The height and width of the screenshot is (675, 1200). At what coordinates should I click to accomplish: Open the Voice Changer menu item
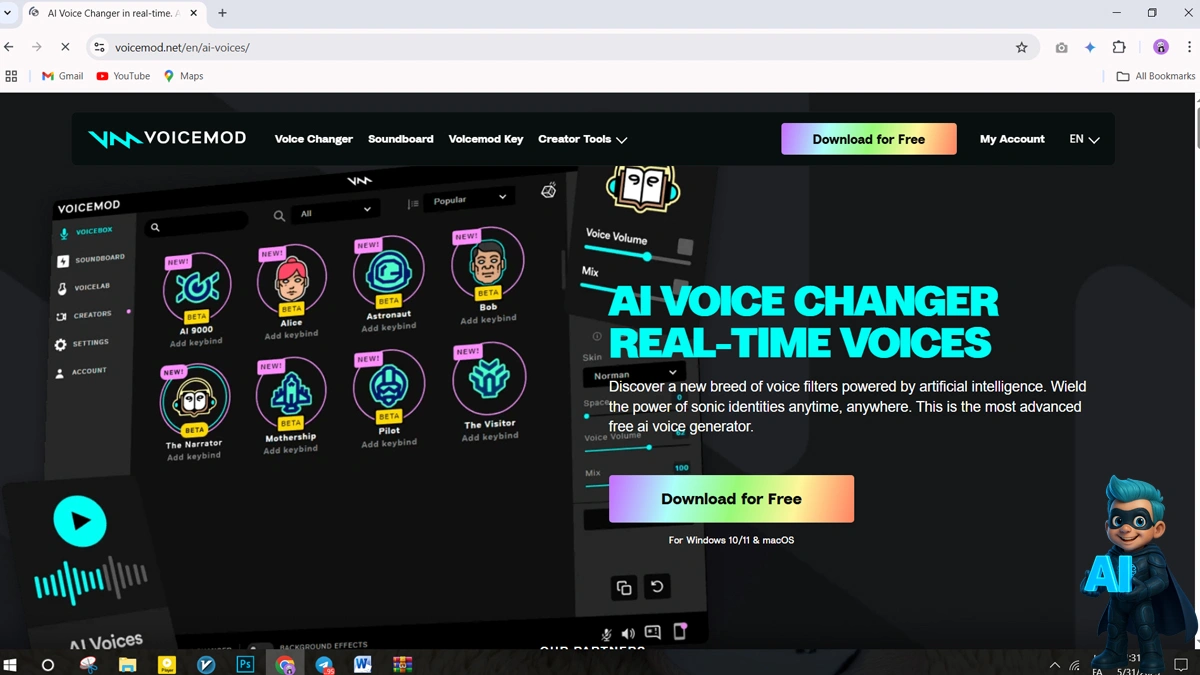314,139
